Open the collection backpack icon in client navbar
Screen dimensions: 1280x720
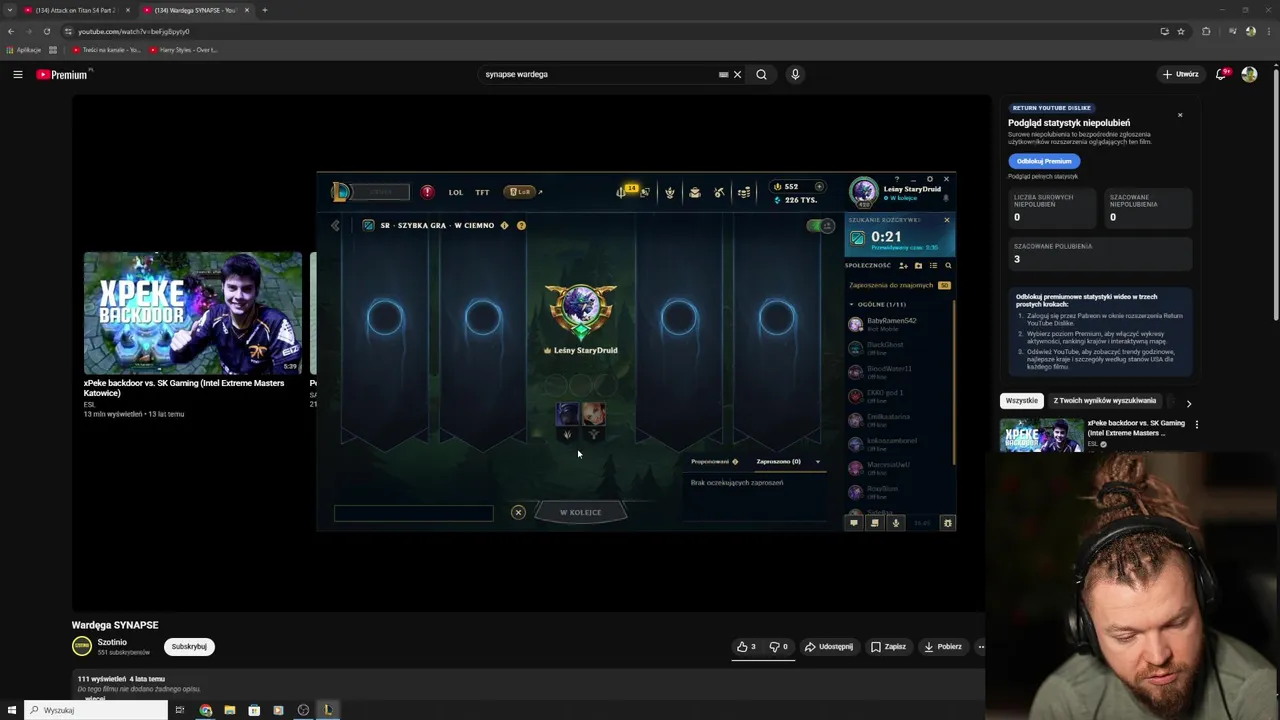coord(695,192)
